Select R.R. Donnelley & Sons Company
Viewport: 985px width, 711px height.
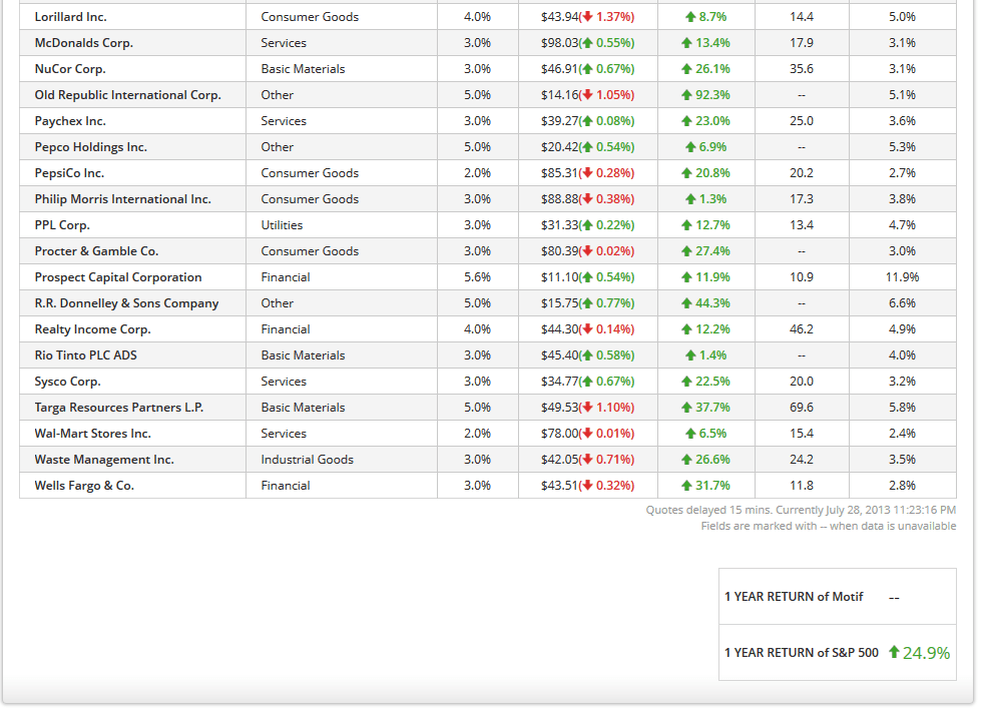point(126,304)
